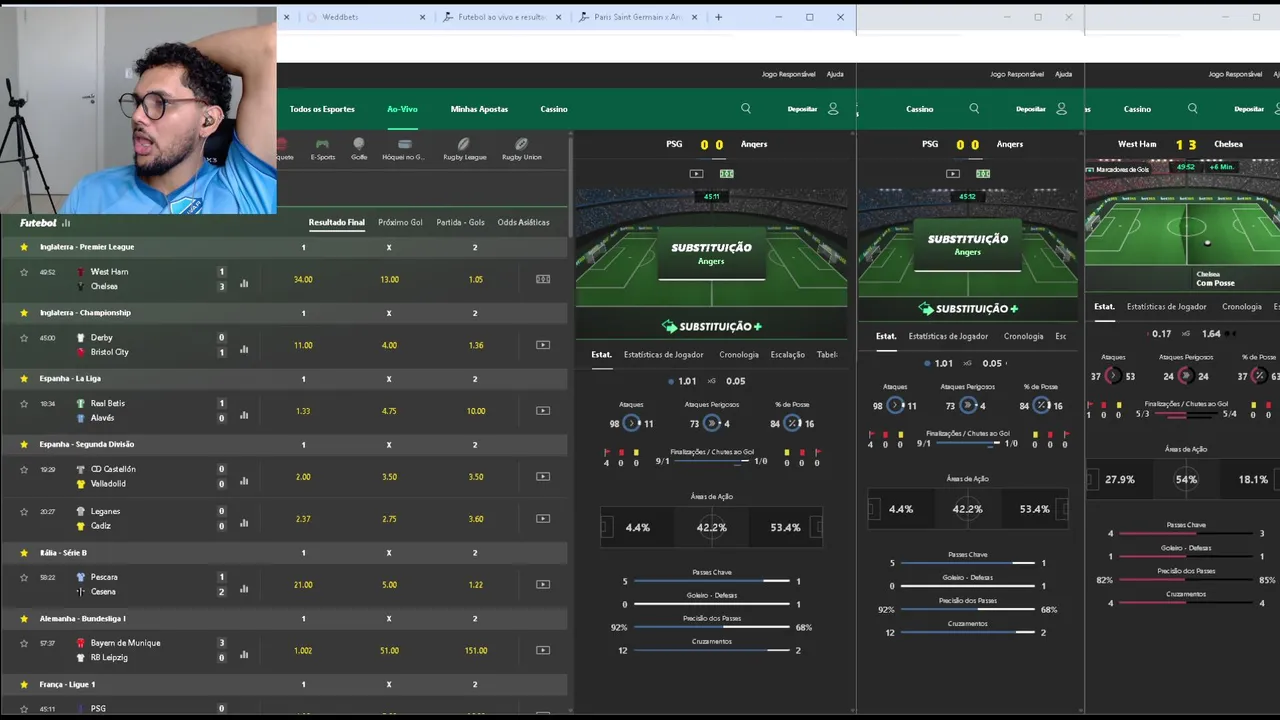Watch live stream of Derby vs Bristol City
This screenshot has height=720, width=1280.
click(x=543, y=345)
